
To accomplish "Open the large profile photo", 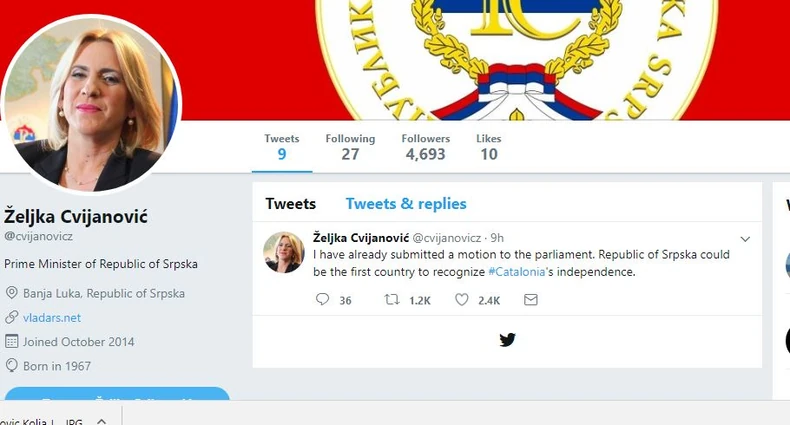I will click(x=92, y=103).
